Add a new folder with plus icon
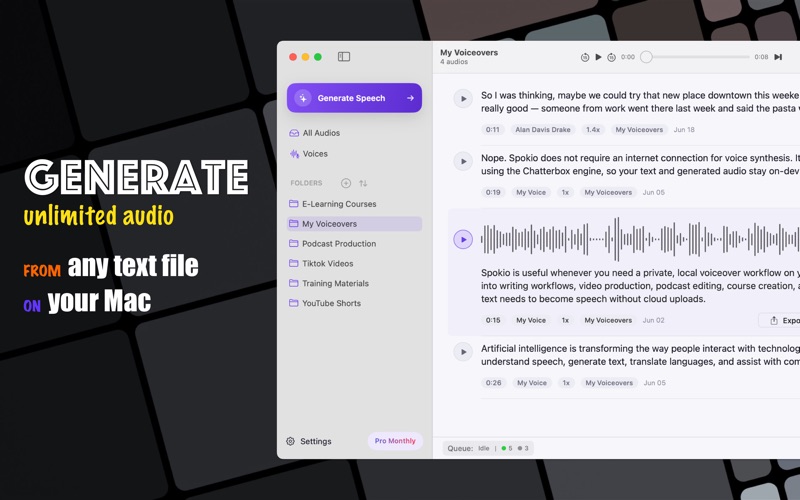This screenshot has height=500, width=800. click(x=345, y=183)
